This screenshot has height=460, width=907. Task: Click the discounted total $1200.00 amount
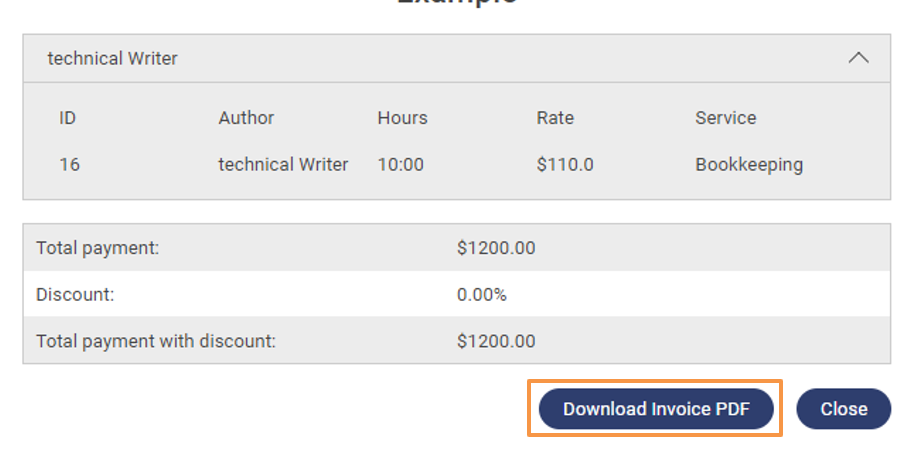tap(496, 341)
